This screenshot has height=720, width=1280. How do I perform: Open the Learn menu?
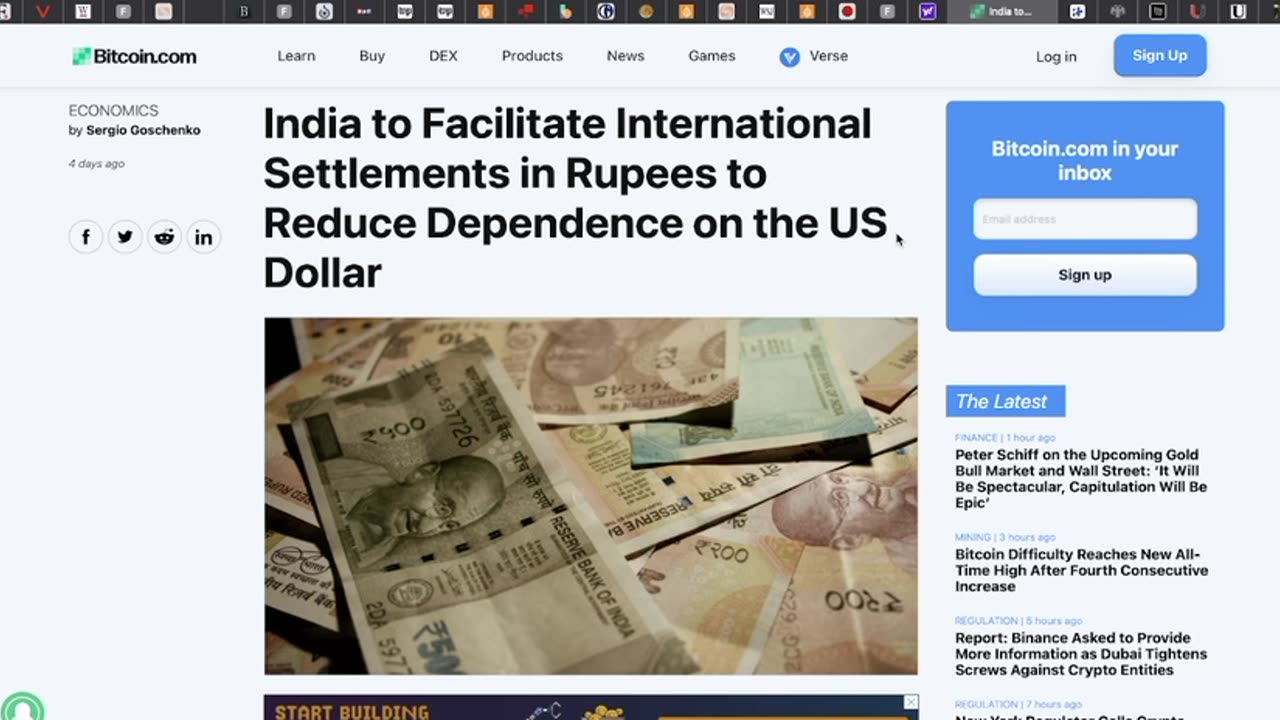click(x=296, y=56)
